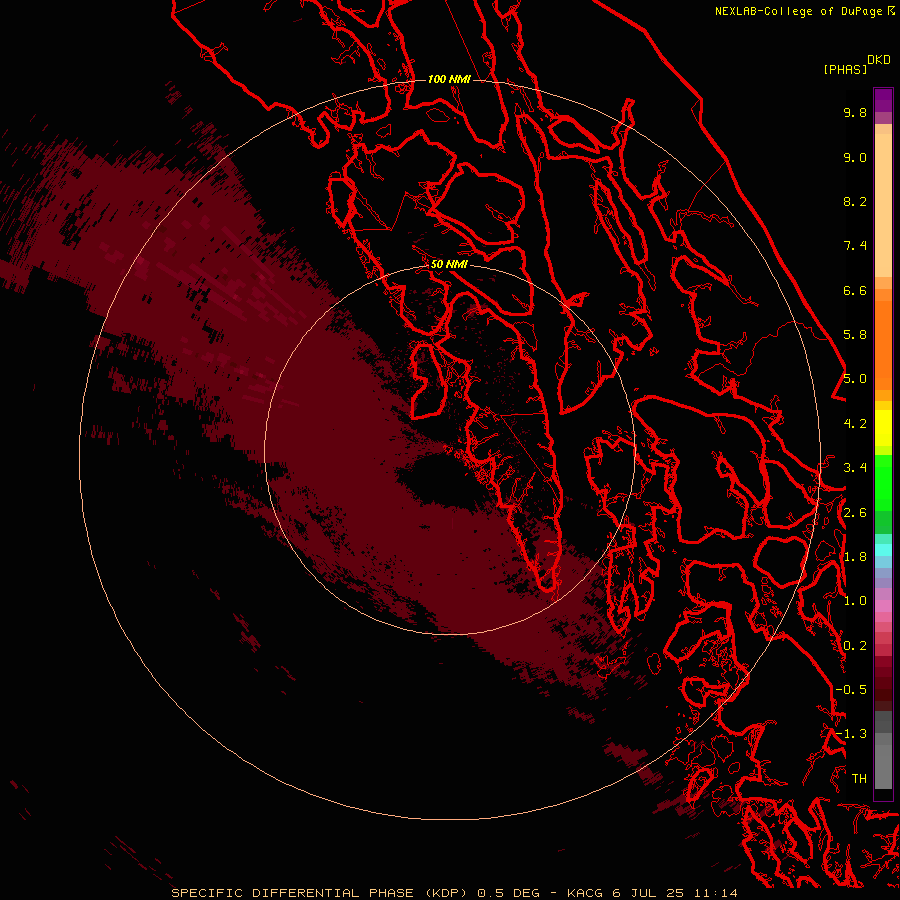The height and width of the screenshot is (900, 900).
Task: Click the 6 JUL 25 11:14 timestamp
Action: (675, 893)
